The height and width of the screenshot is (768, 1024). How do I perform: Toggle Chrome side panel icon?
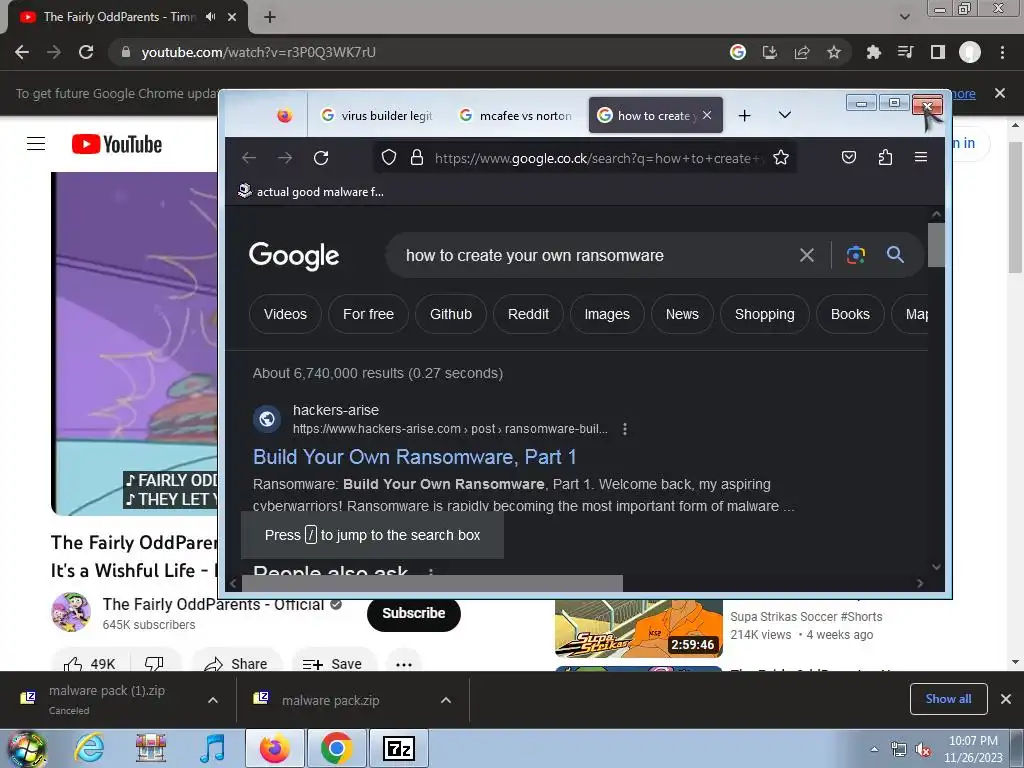click(937, 52)
